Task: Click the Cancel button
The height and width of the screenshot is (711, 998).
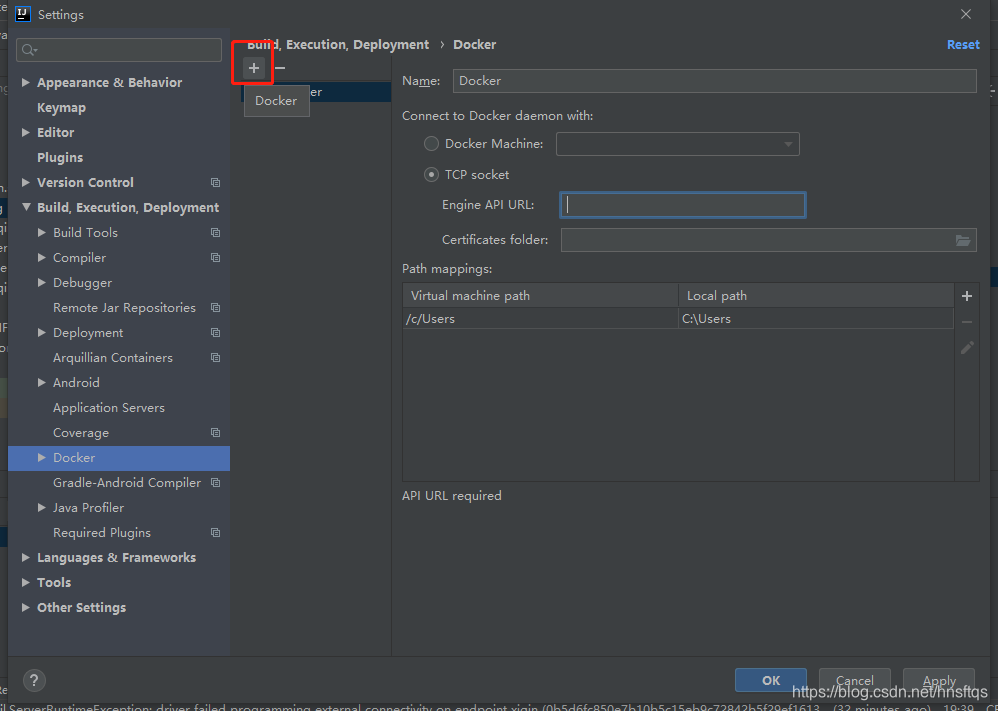Action: [x=855, y=680]
